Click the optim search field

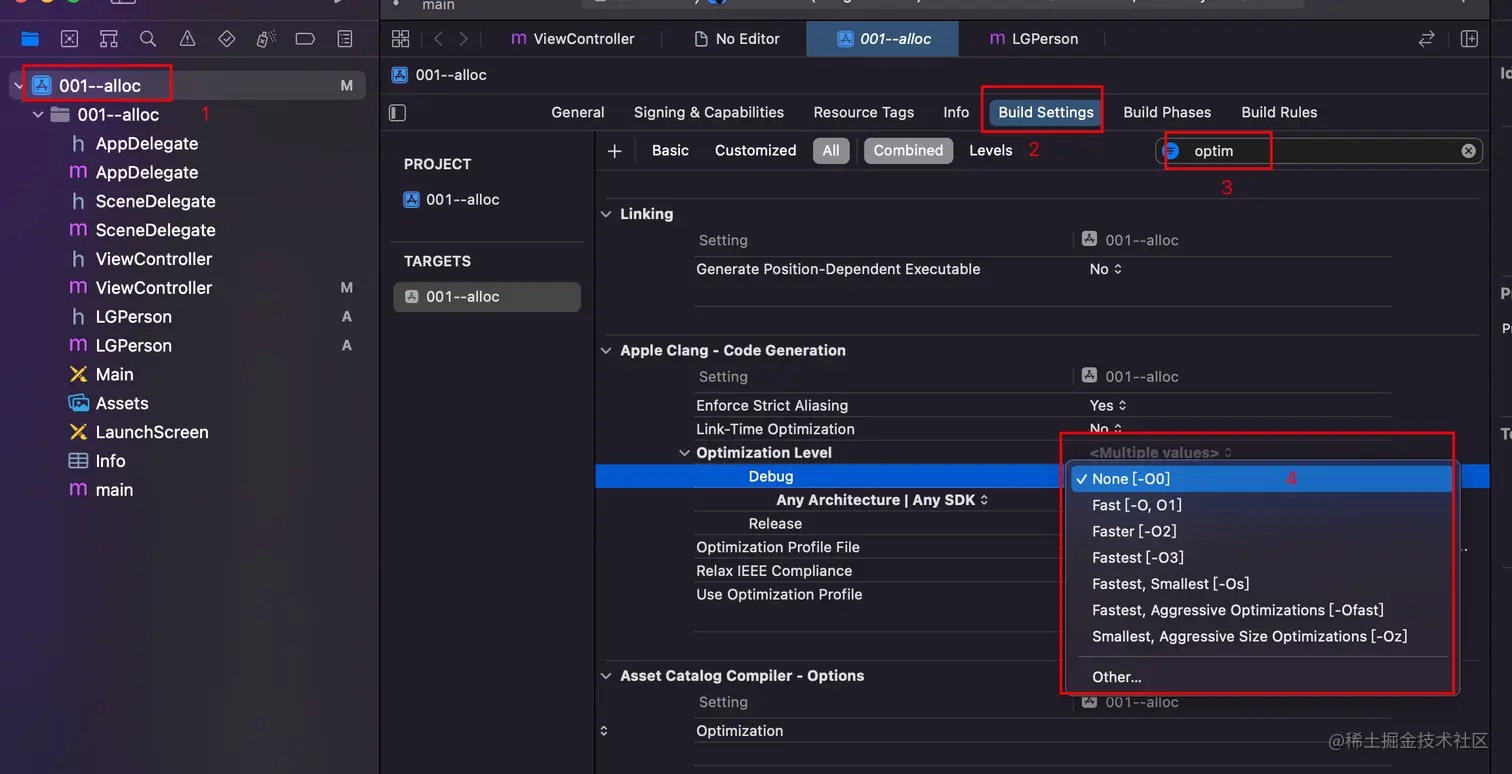(1320, 151)
